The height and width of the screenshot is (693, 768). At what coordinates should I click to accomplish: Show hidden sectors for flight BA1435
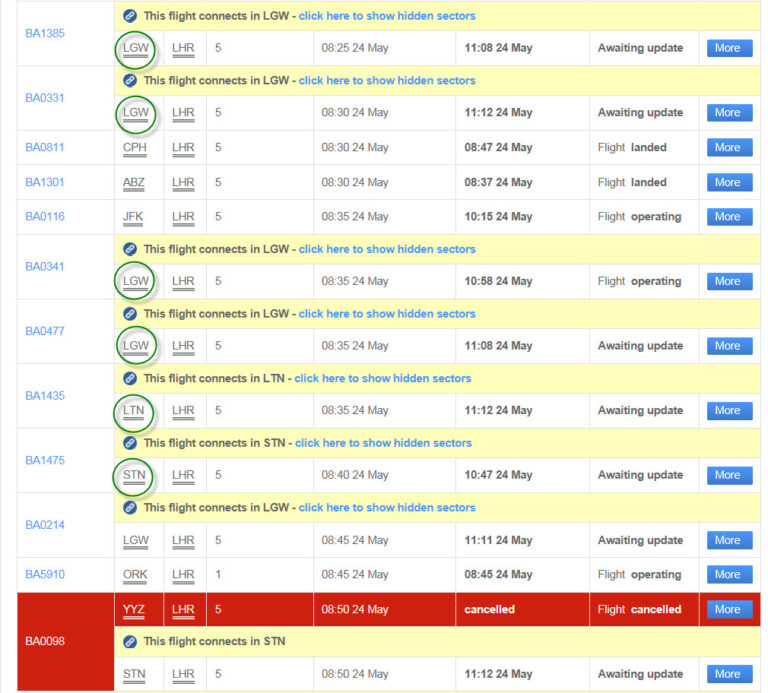point(383,379)
